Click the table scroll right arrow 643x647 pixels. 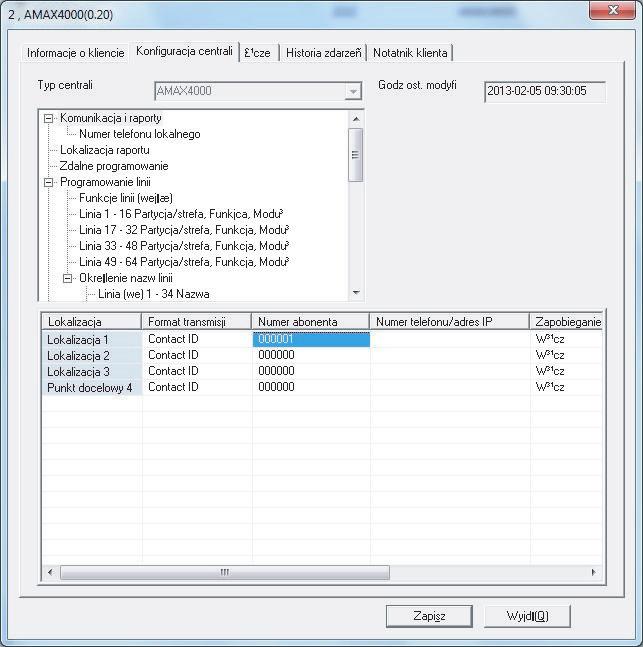tap(593, 572)
